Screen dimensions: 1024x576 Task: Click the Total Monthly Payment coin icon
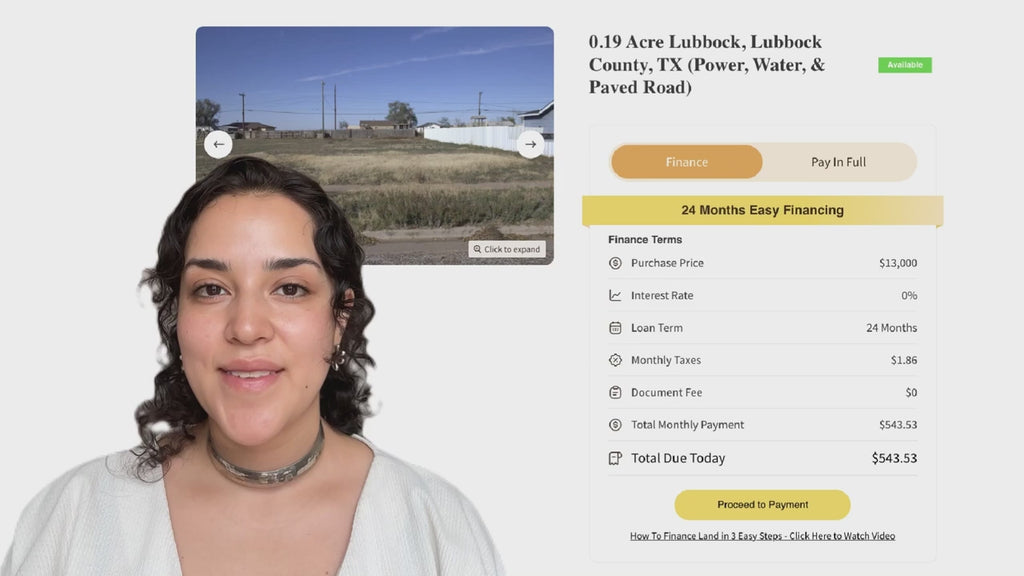tap(615, 424)
